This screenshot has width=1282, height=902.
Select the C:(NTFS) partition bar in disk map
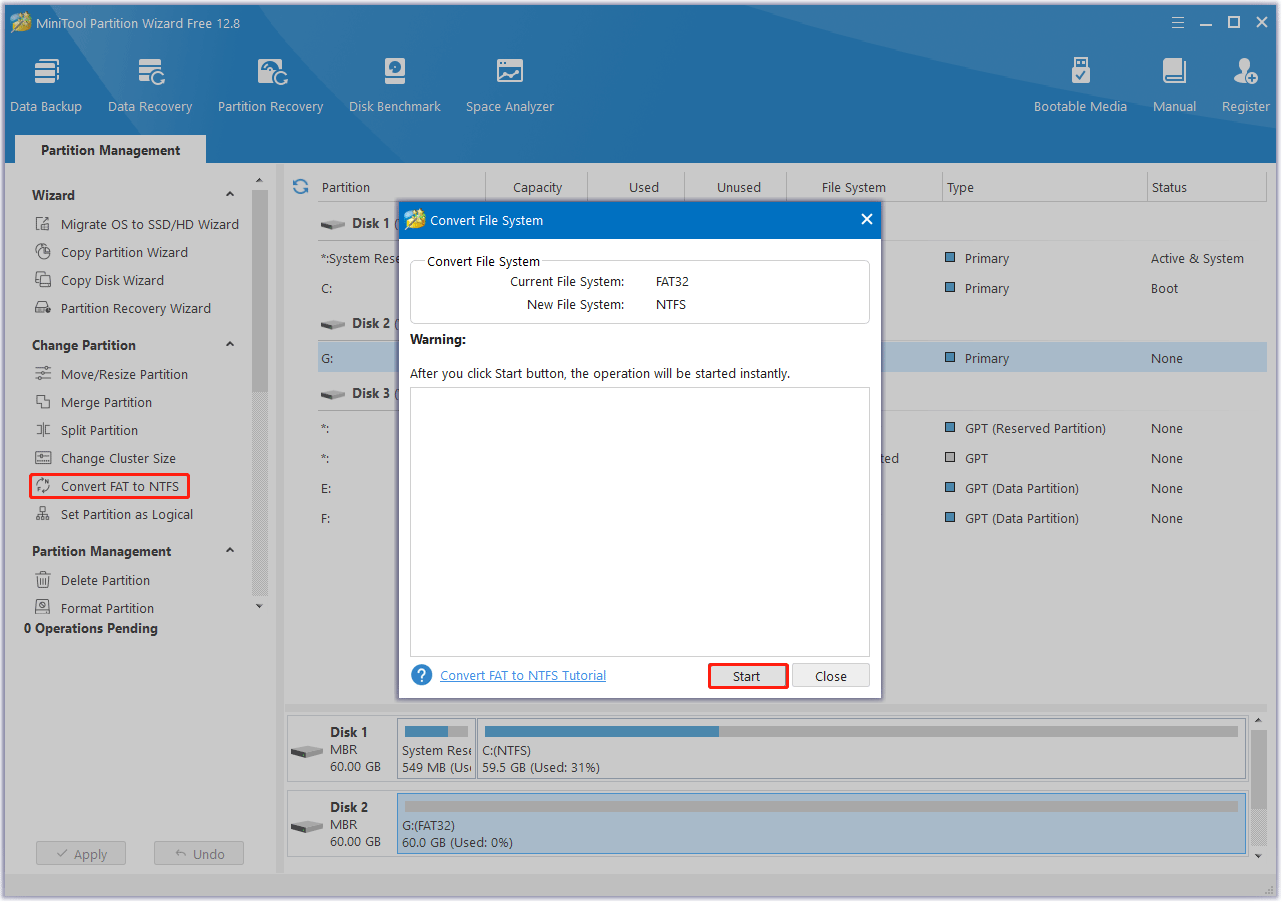coord(862,749)
